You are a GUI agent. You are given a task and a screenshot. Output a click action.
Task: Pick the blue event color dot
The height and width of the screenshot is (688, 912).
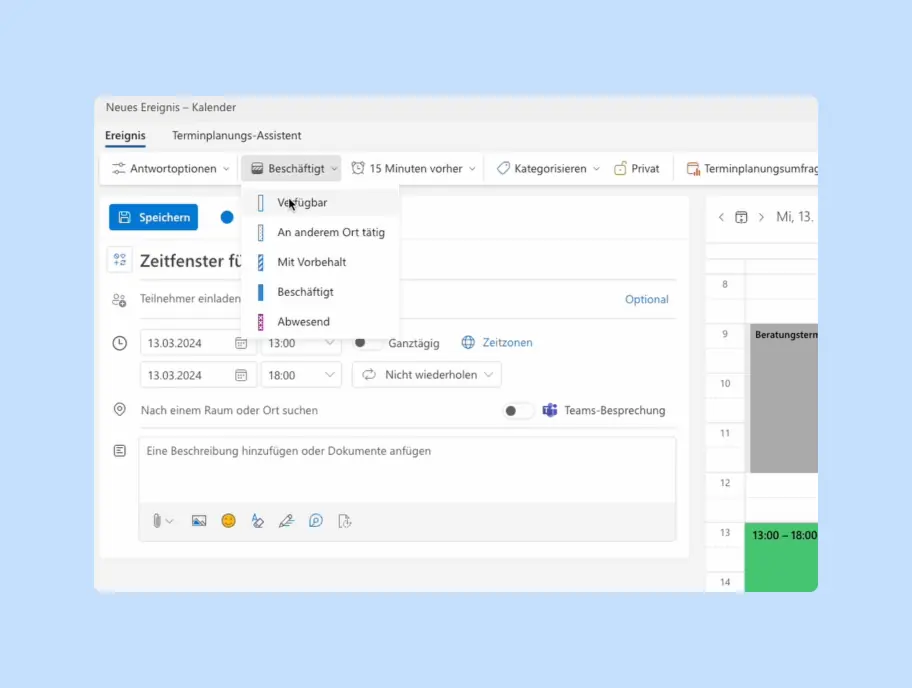coord(226,217)
